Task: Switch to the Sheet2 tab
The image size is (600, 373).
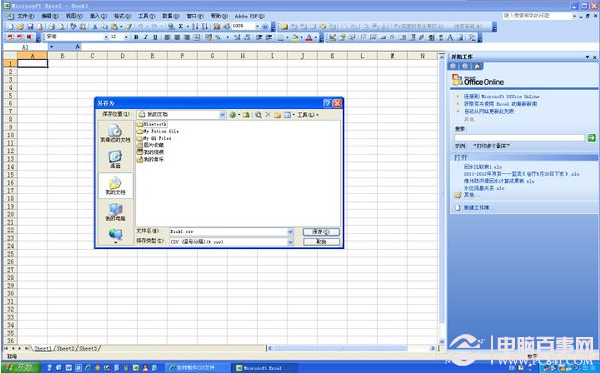Action: [x=65, y=349]
